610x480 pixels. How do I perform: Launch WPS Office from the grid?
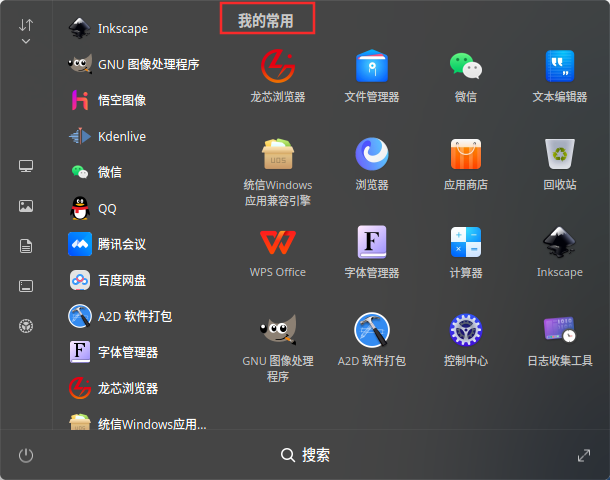pos(278,252)
